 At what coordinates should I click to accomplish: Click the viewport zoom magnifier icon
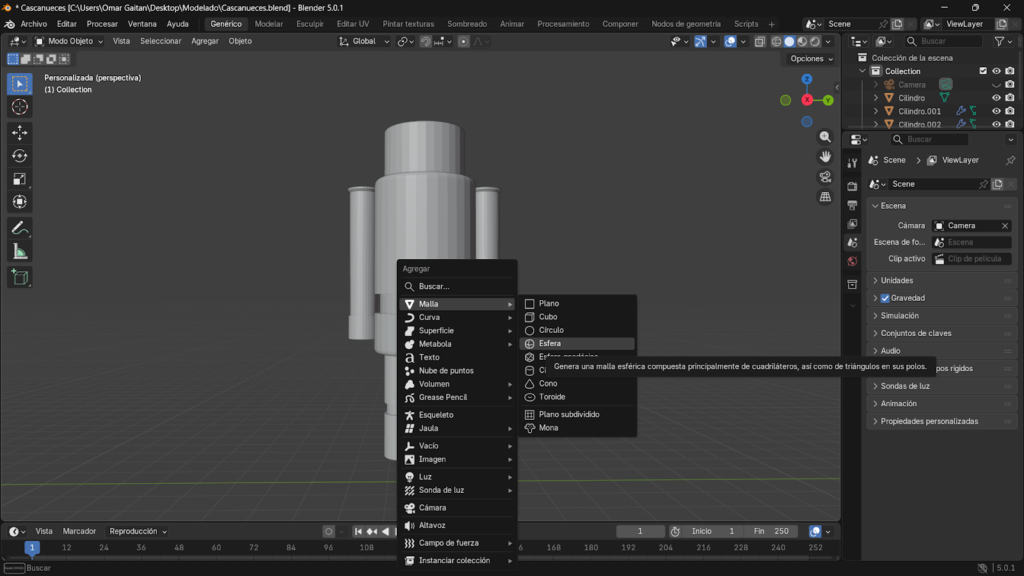825,137
